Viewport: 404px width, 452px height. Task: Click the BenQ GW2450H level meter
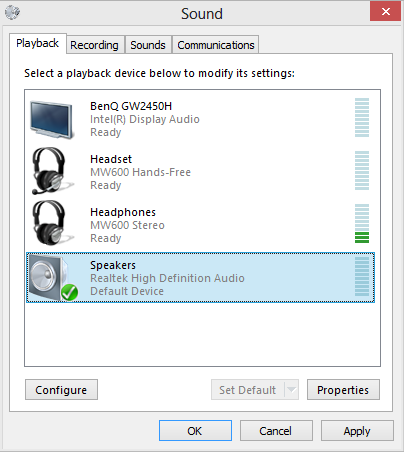[x=362, y=117]
